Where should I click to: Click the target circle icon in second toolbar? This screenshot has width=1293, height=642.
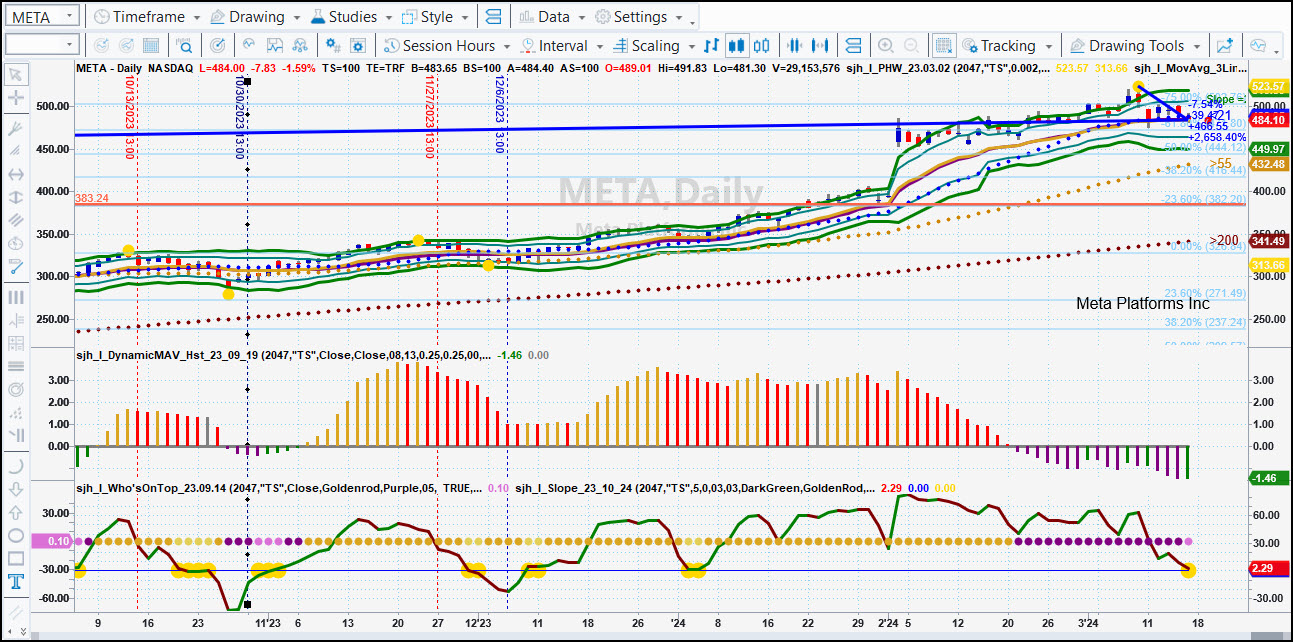click(217, 45)
